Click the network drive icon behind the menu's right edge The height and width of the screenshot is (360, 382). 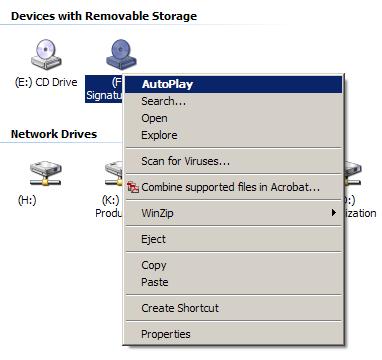tap(353, 174)
